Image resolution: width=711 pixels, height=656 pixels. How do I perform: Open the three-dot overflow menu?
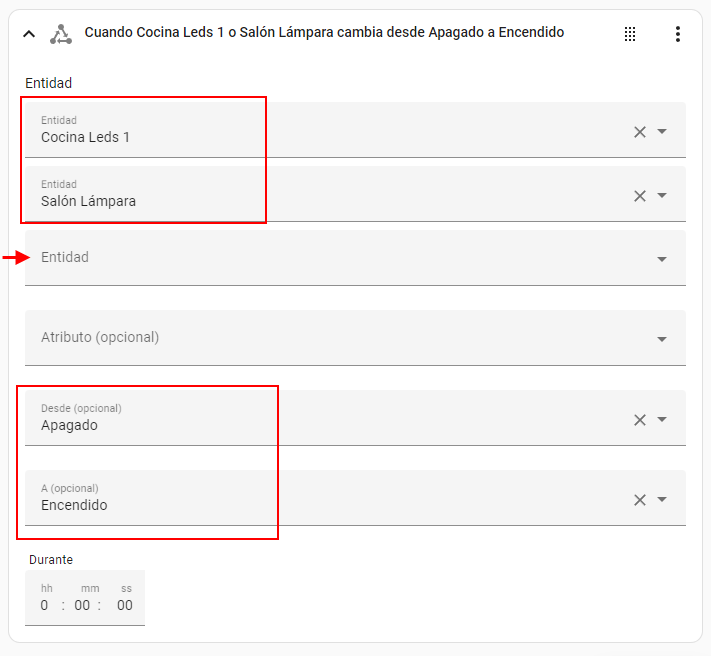[x=677, y=34]
